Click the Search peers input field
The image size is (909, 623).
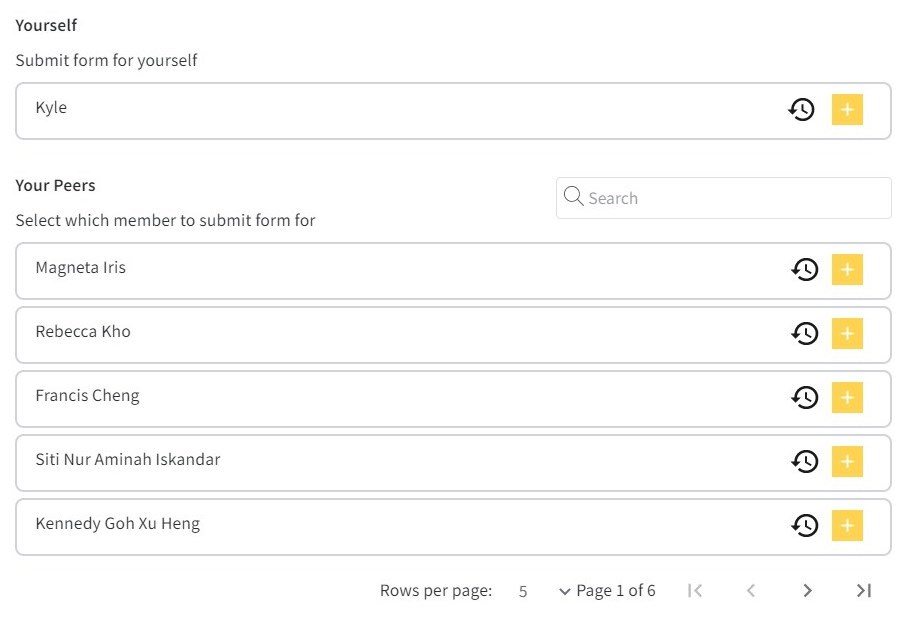point(723,198)
